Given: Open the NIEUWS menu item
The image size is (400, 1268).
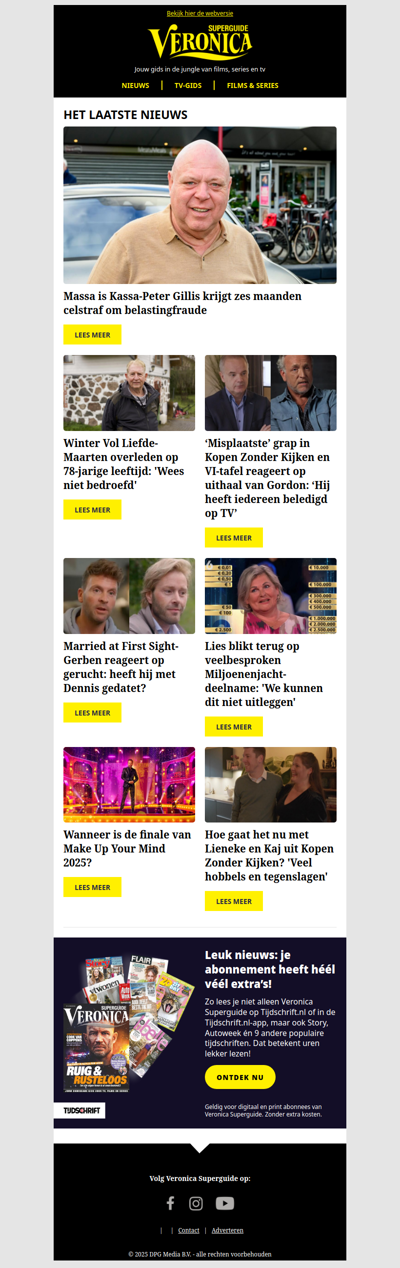Looking at the screenshot, I should [135, 86].
